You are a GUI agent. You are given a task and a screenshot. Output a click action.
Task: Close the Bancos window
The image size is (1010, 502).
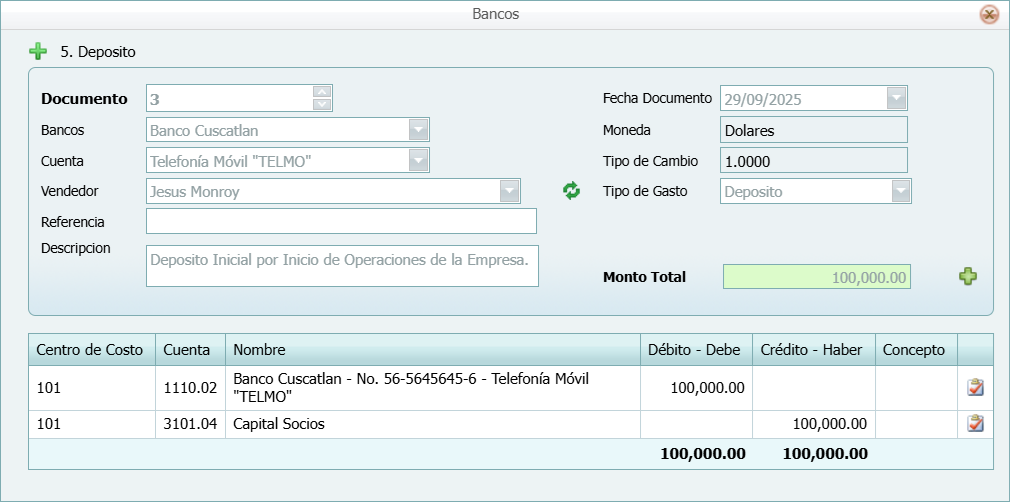[989, 14]
